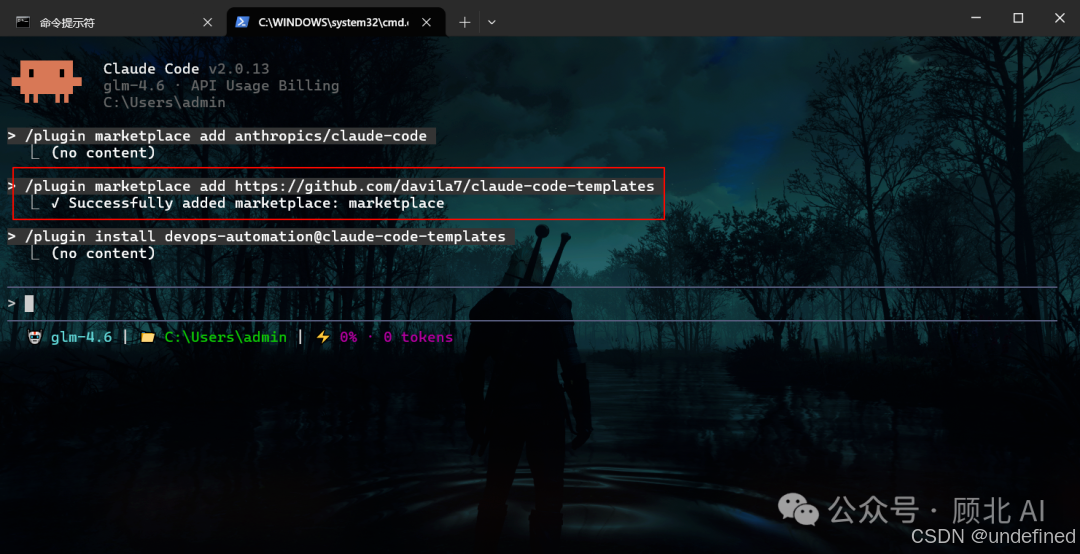Close the C:\WINDOWS\system32\cmd tab
The height and width of the screenshot is (554, 1080).
[x=426, y=22]
